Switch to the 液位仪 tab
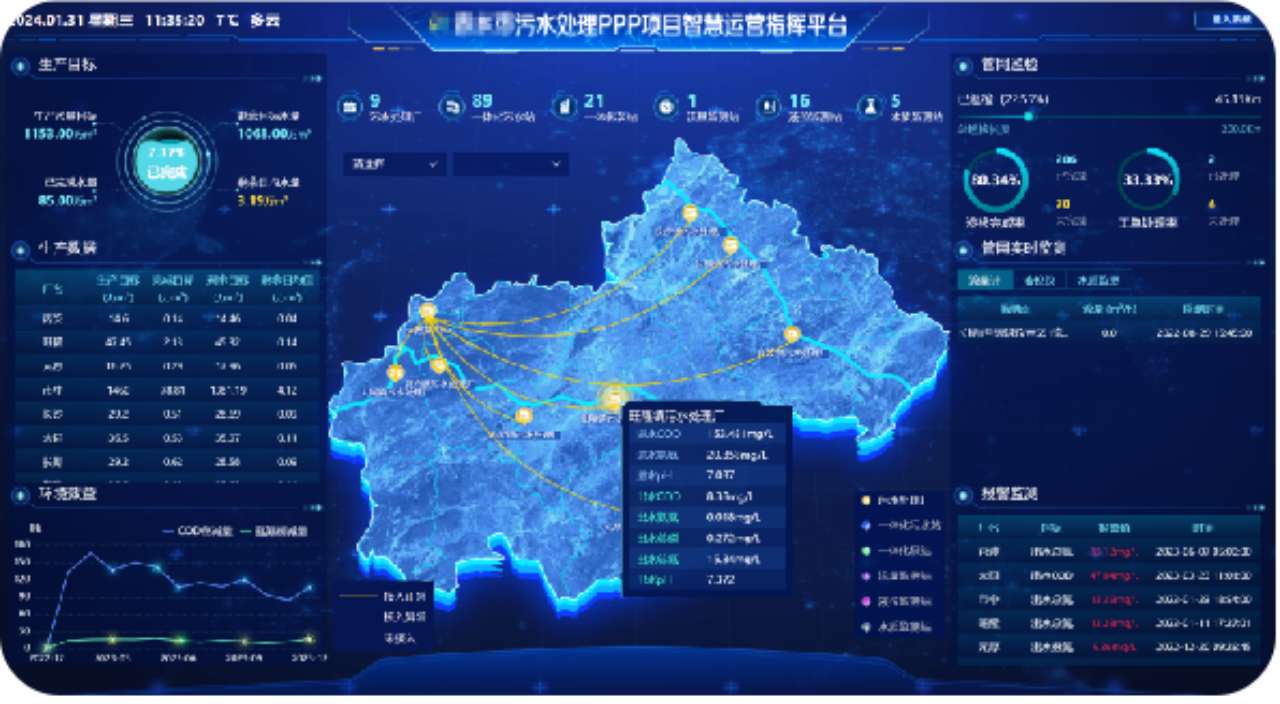The width and height of the screenshot is (1280, 704). (x=1039, y=280)
